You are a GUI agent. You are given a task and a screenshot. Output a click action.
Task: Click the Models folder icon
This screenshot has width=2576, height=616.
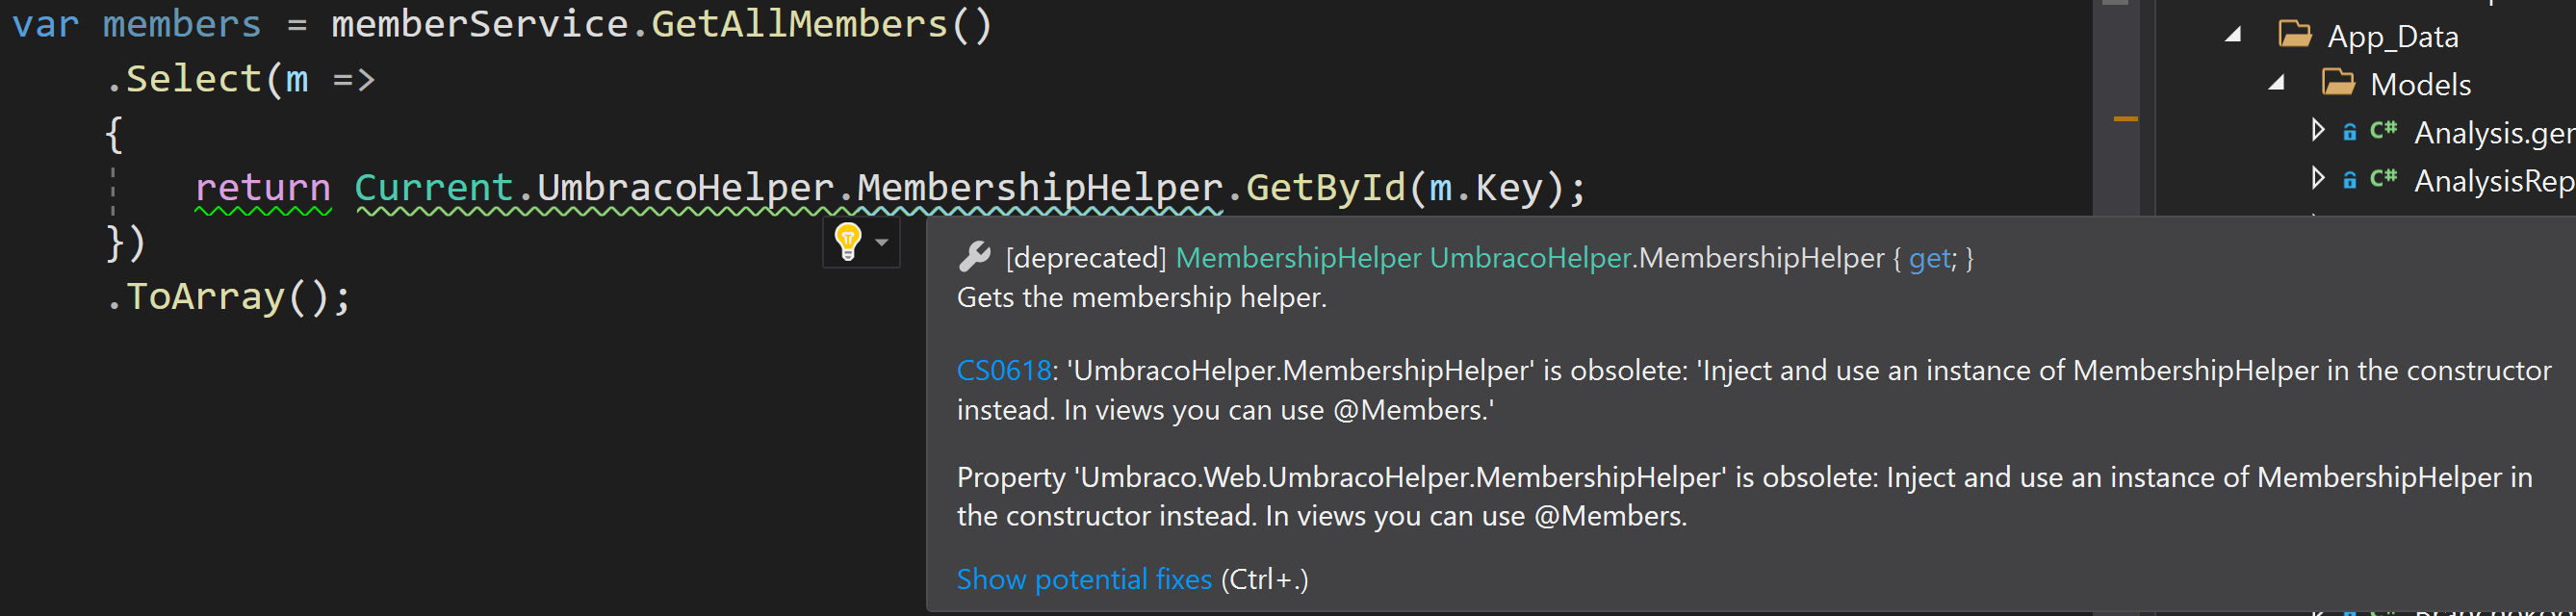tap(2338, 83)
